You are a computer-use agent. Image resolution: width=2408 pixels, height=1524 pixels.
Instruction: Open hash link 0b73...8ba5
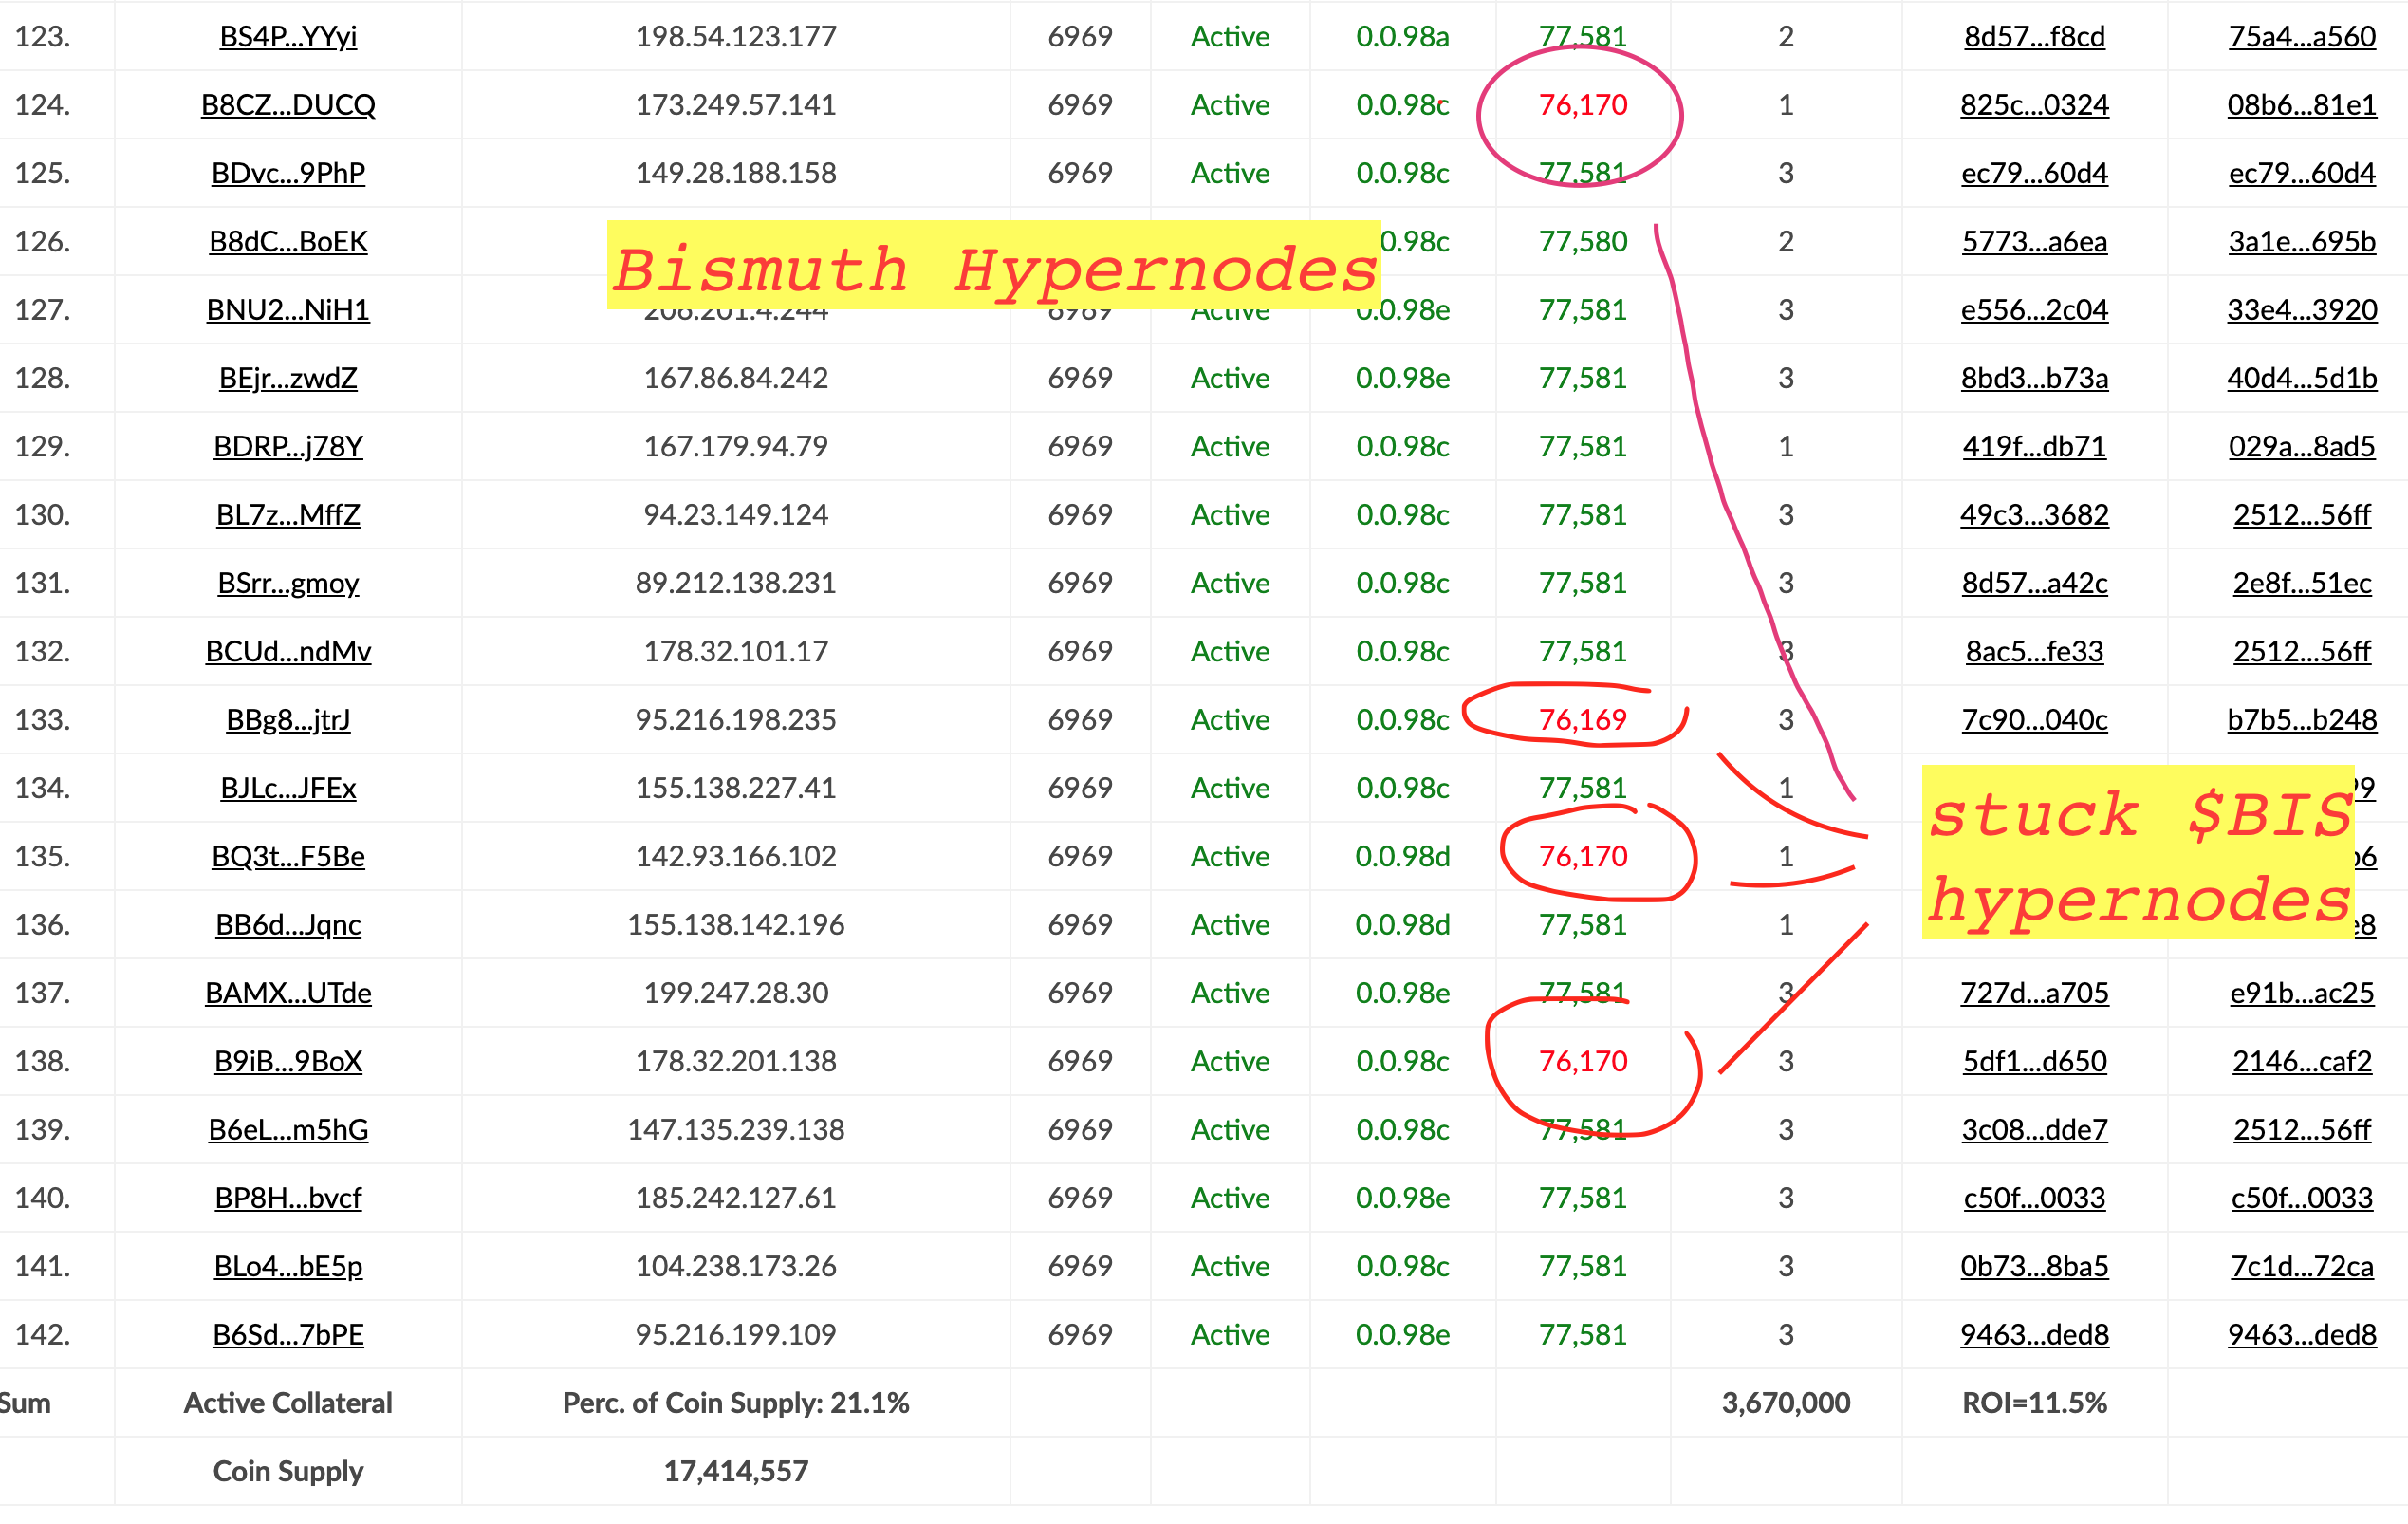pyautogui.click(x=2034, y=1266)
